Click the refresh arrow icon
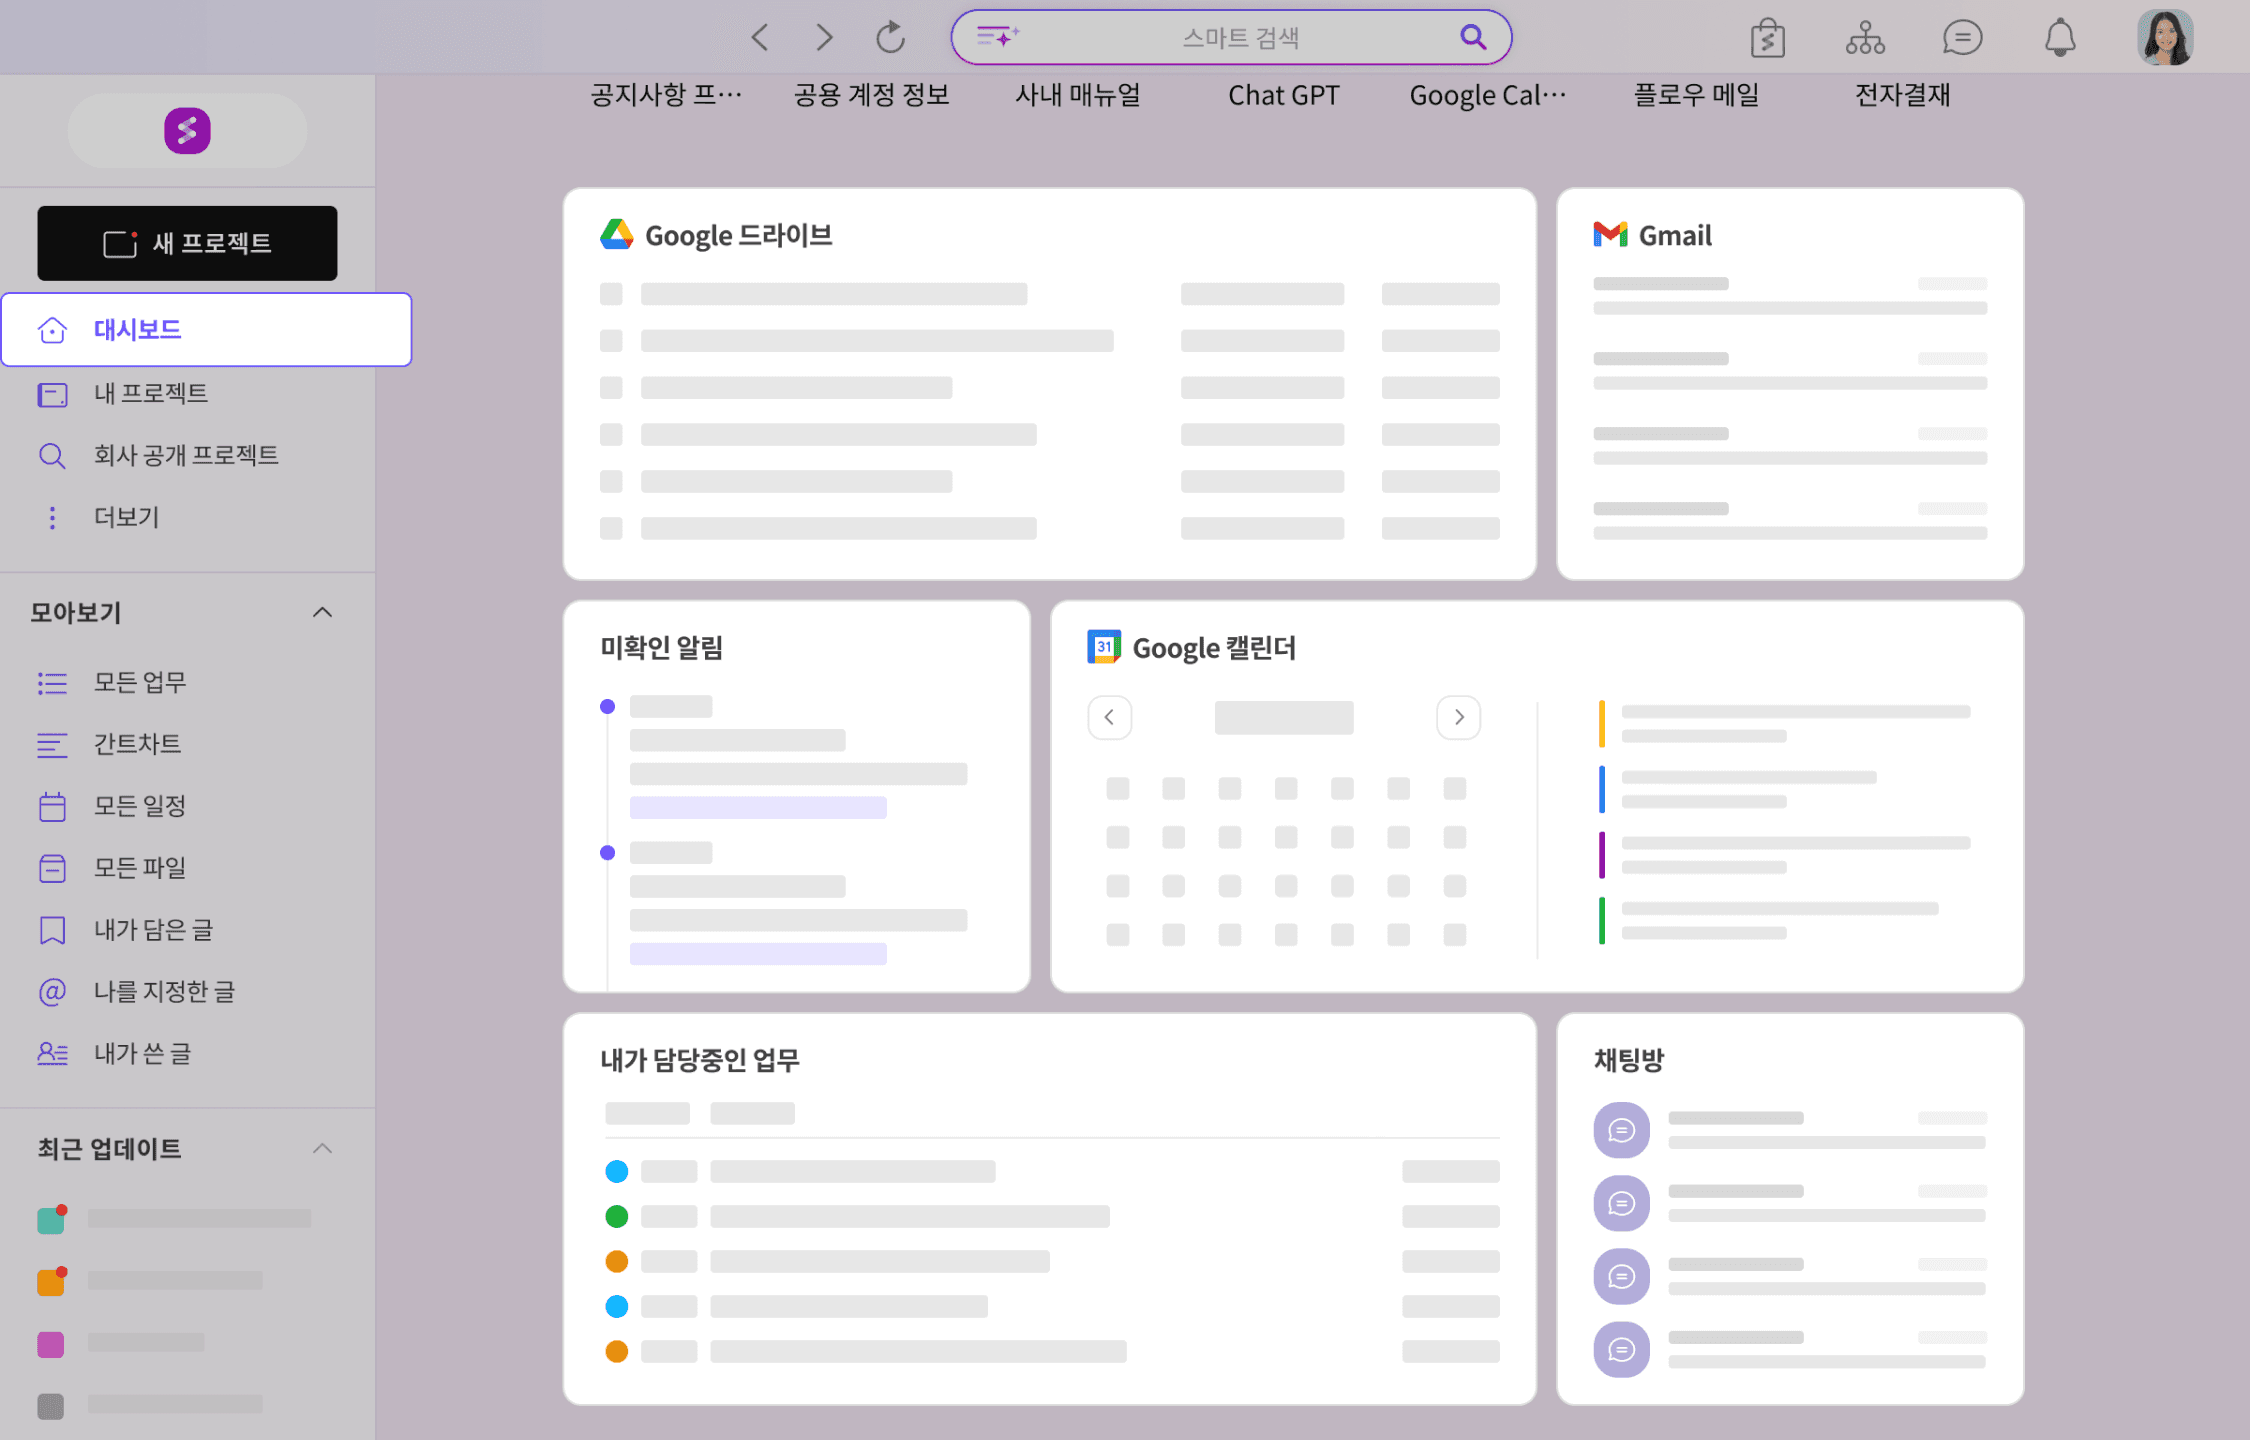 [890, 38]
